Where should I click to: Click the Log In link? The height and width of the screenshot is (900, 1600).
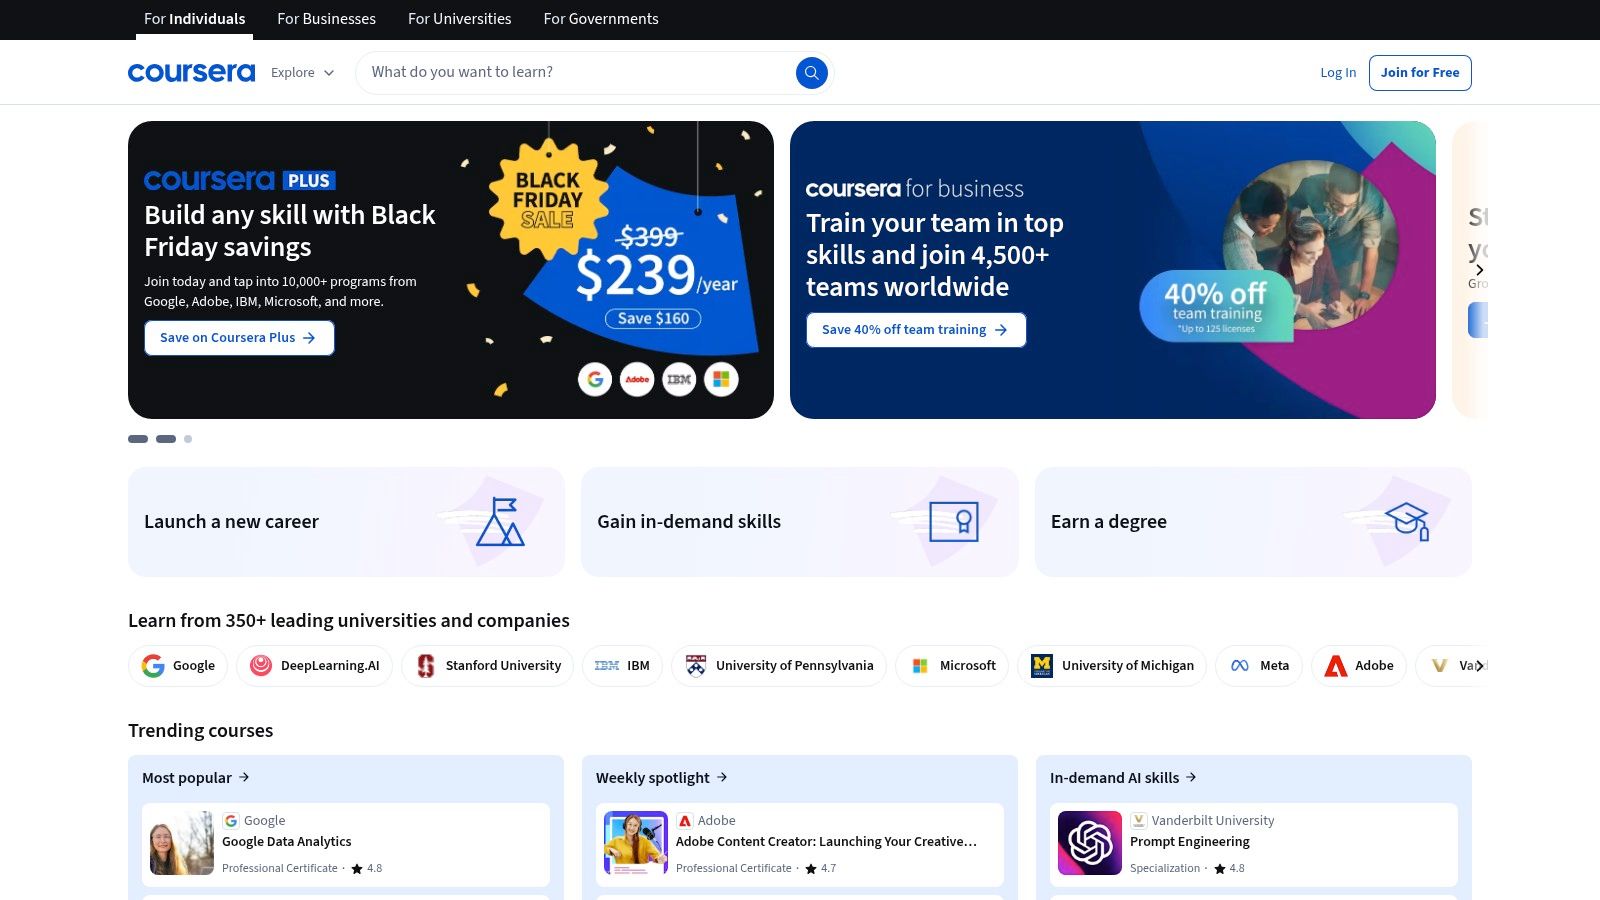(x=1338, y=72)
